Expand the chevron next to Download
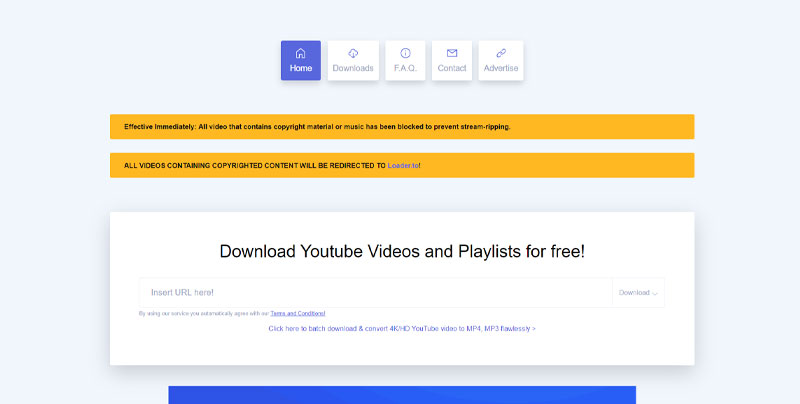Screen dimensions: 800x404 pyautogui.click(x=655, y=294)
